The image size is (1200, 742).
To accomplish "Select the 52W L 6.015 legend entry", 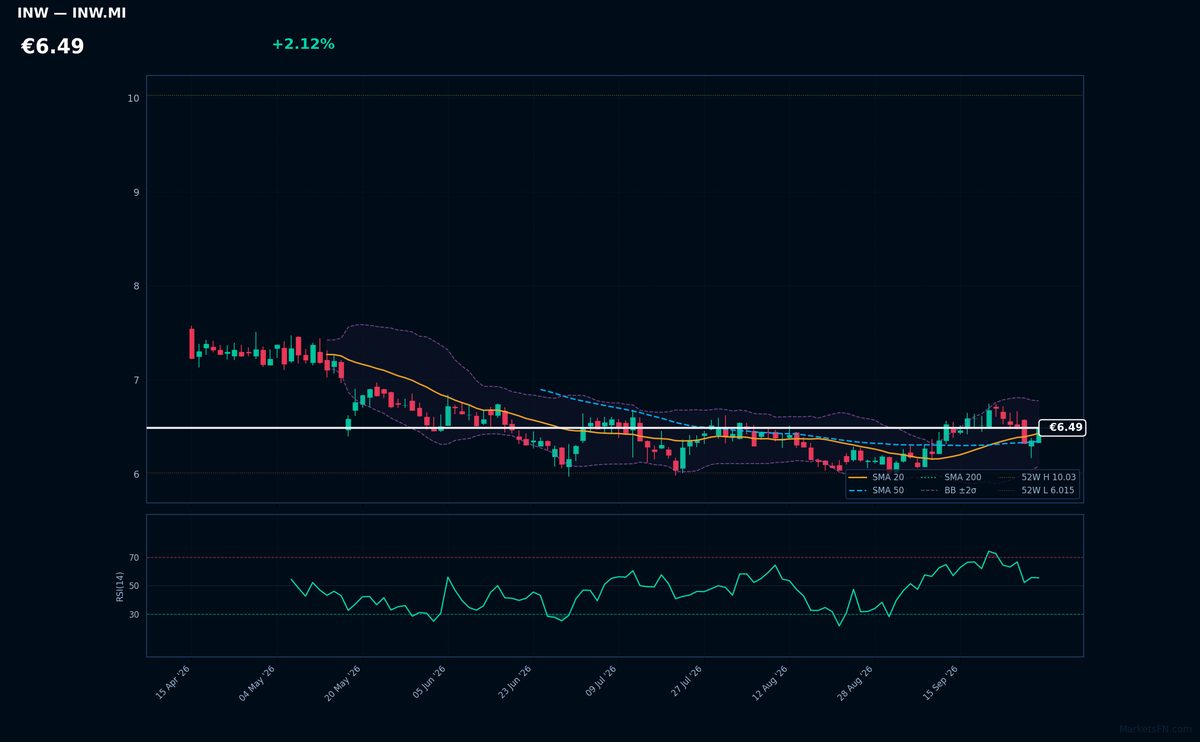I will [x=1036, y=491].
